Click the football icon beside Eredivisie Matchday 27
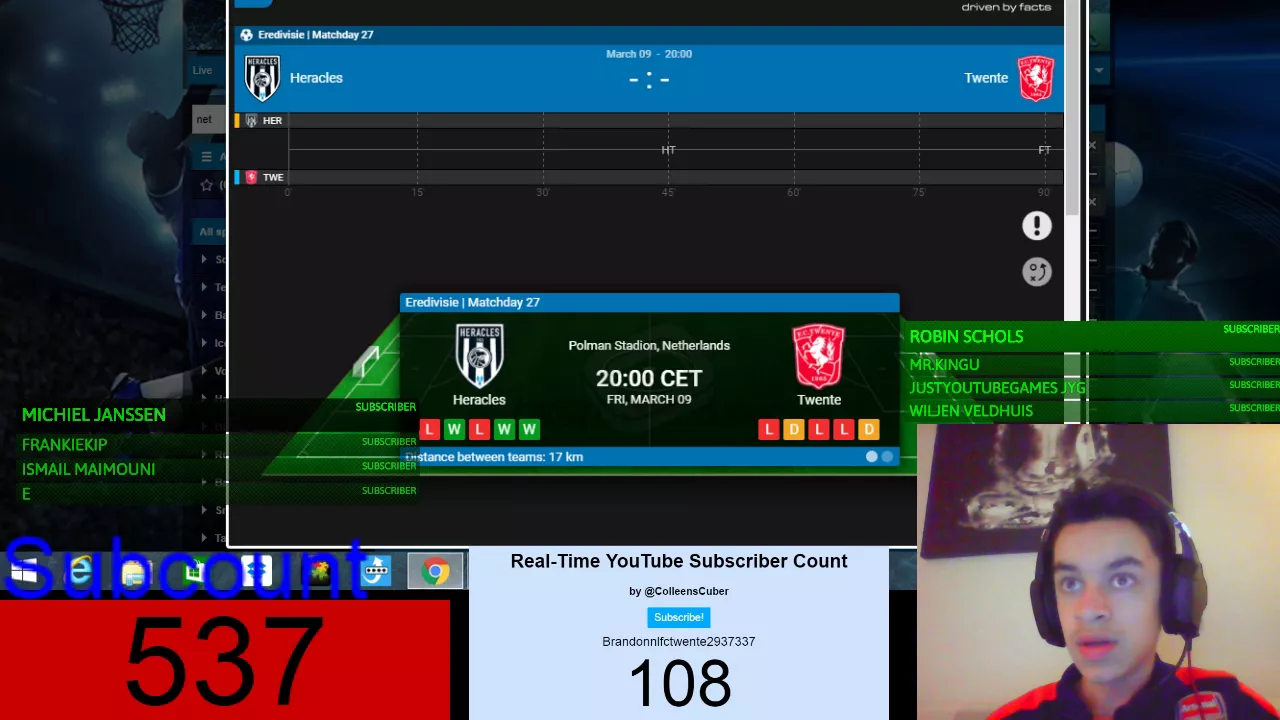This screenshot has height=720, width=1280. (x=246, y=35)
